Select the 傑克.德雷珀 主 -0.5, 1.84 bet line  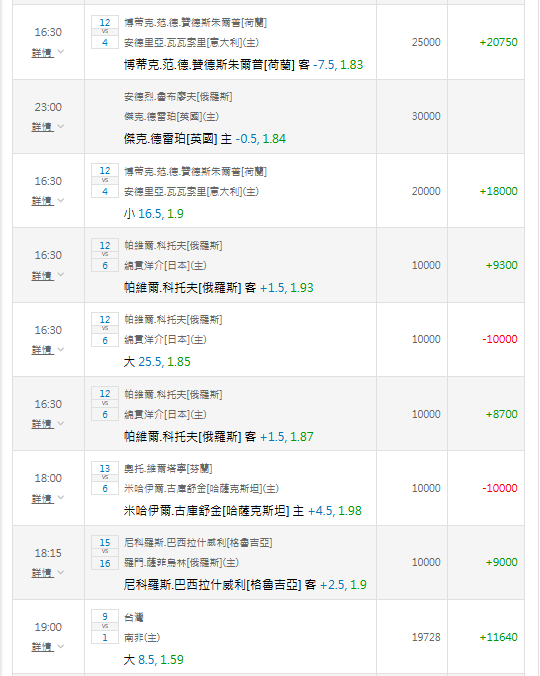pos(205,139)
